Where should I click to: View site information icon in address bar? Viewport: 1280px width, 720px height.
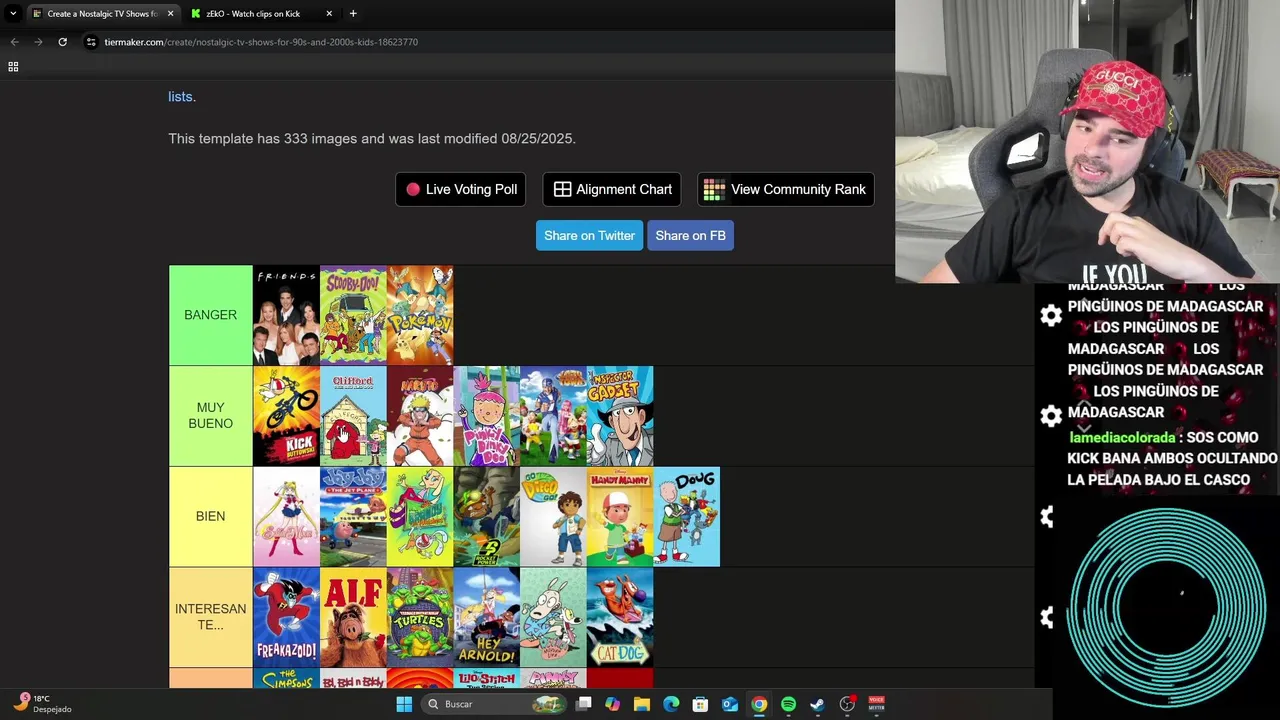[x=91, y=42]
